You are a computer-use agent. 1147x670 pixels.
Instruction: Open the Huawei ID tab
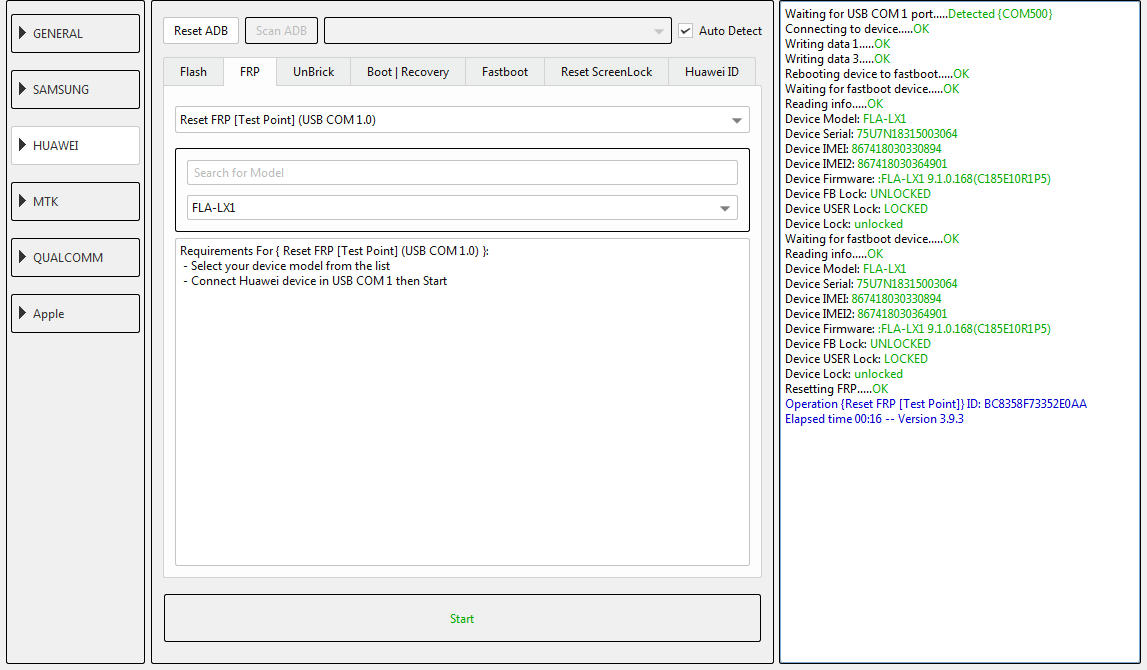(x=712, y=72)
